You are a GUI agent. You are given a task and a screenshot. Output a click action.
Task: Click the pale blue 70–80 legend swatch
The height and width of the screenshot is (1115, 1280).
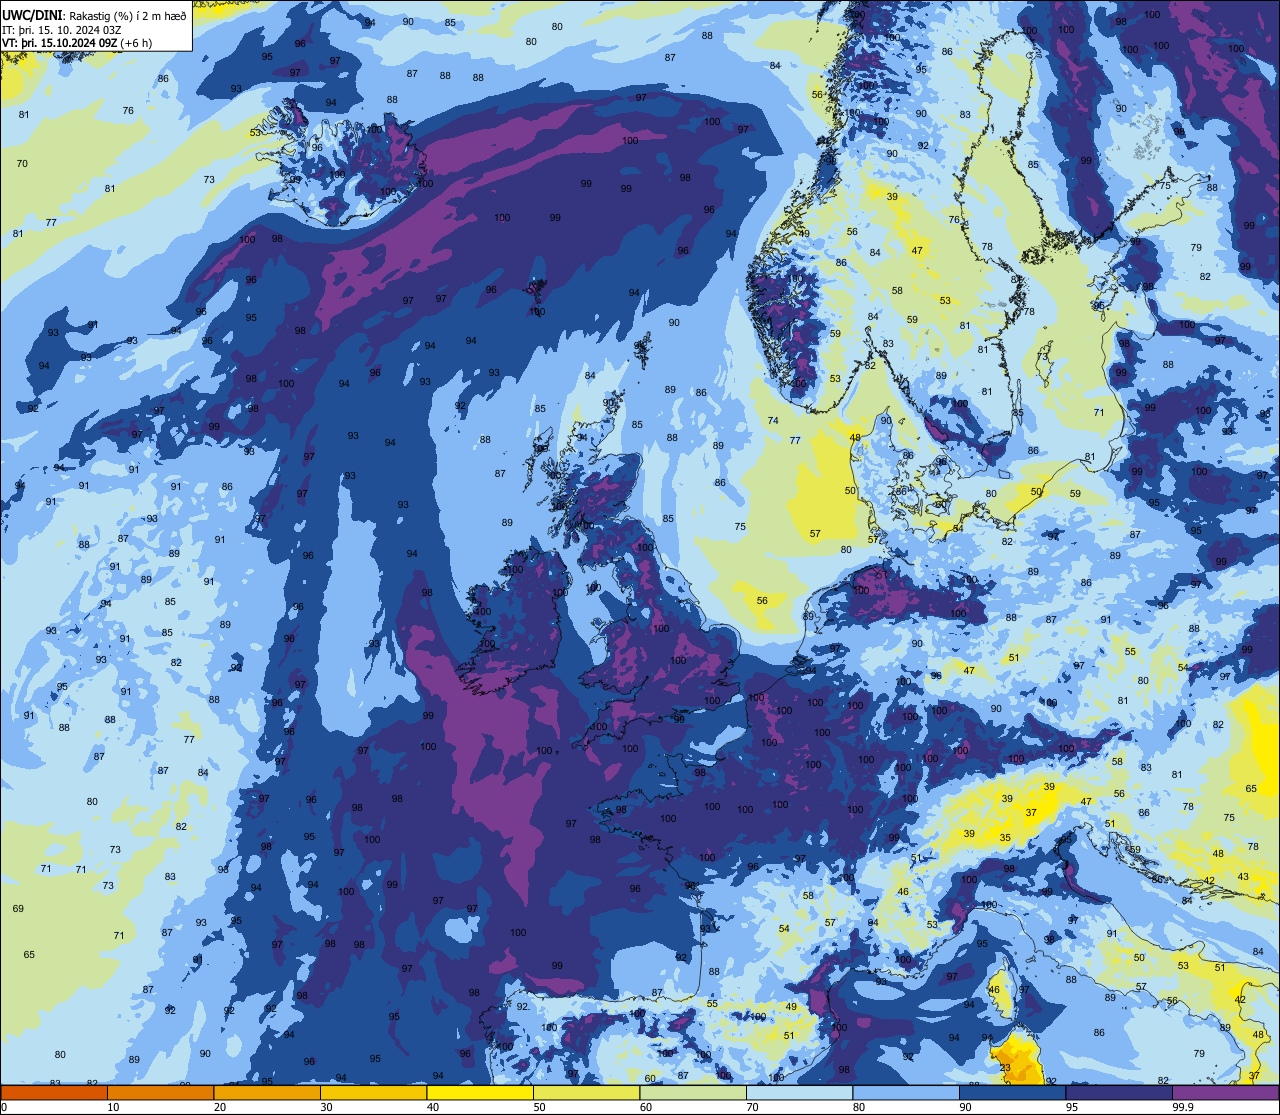click(799, 1092)
